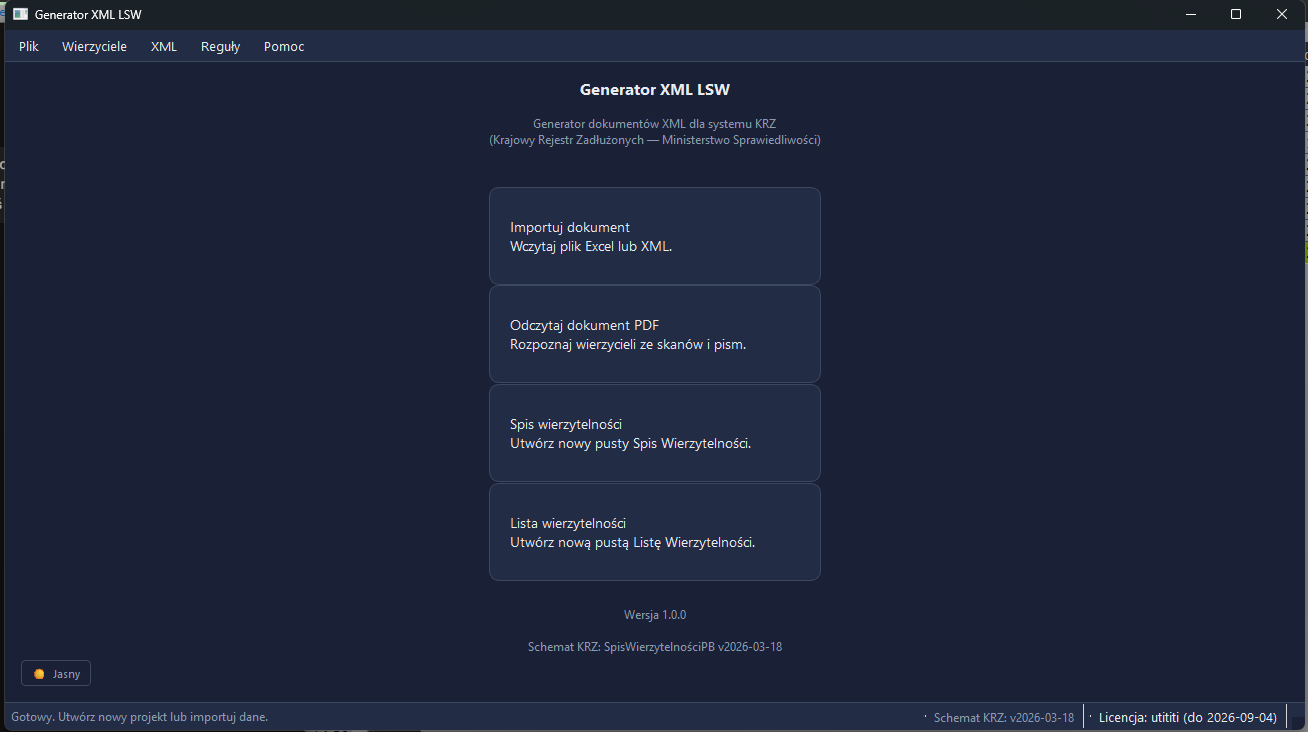
Task: Open the Plik menu
Action: [29, 46]
